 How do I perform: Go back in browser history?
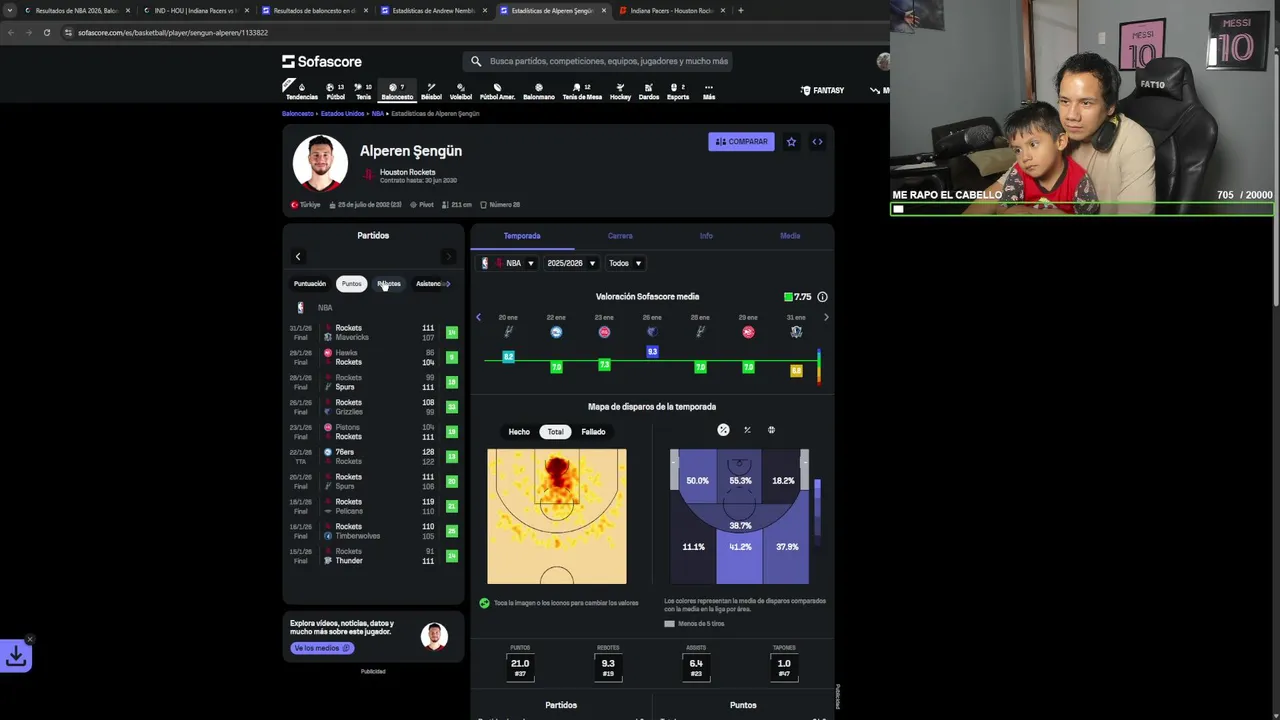point(11,32)
